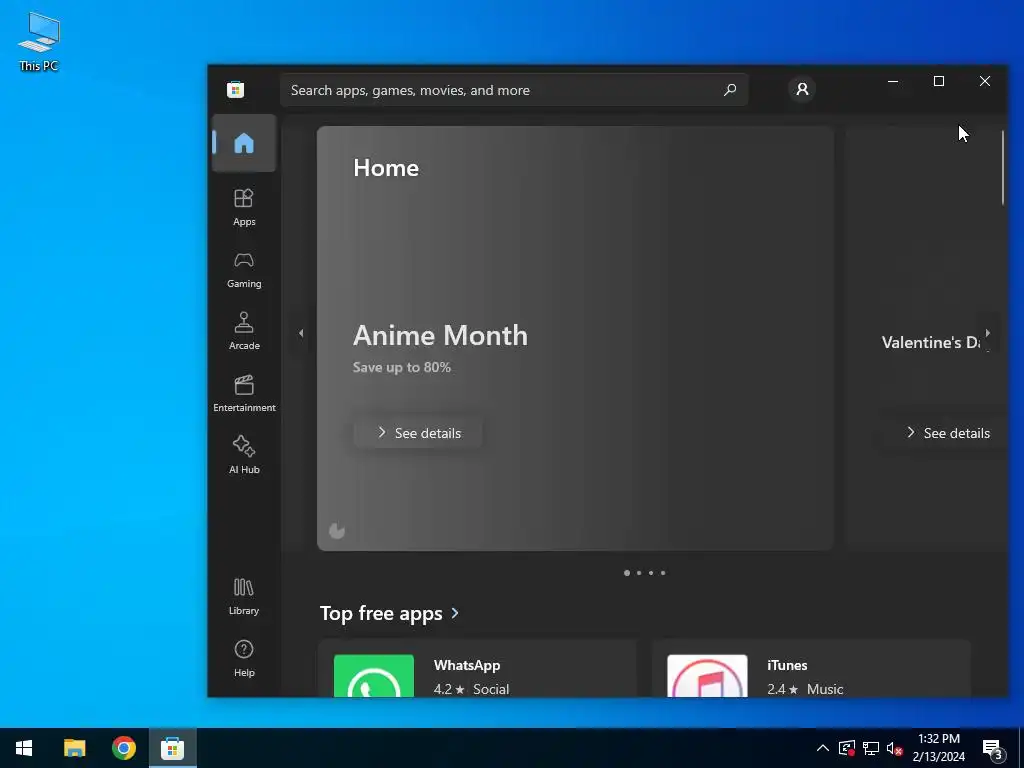Viewport: 1024px width, 768px height.
Task: Click the magnifier search icon
Action: click(730, 89)
